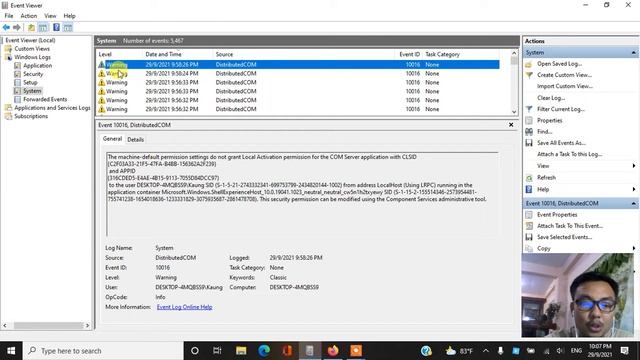Click the Event Log Online Help link
The image size is (640, 360).
pyautogui.click(x=184, y=307)
